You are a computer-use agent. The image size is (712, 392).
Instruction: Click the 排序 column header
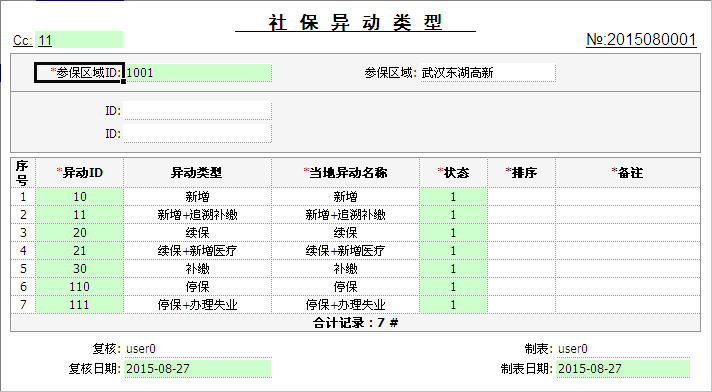[x=521, y=173]
